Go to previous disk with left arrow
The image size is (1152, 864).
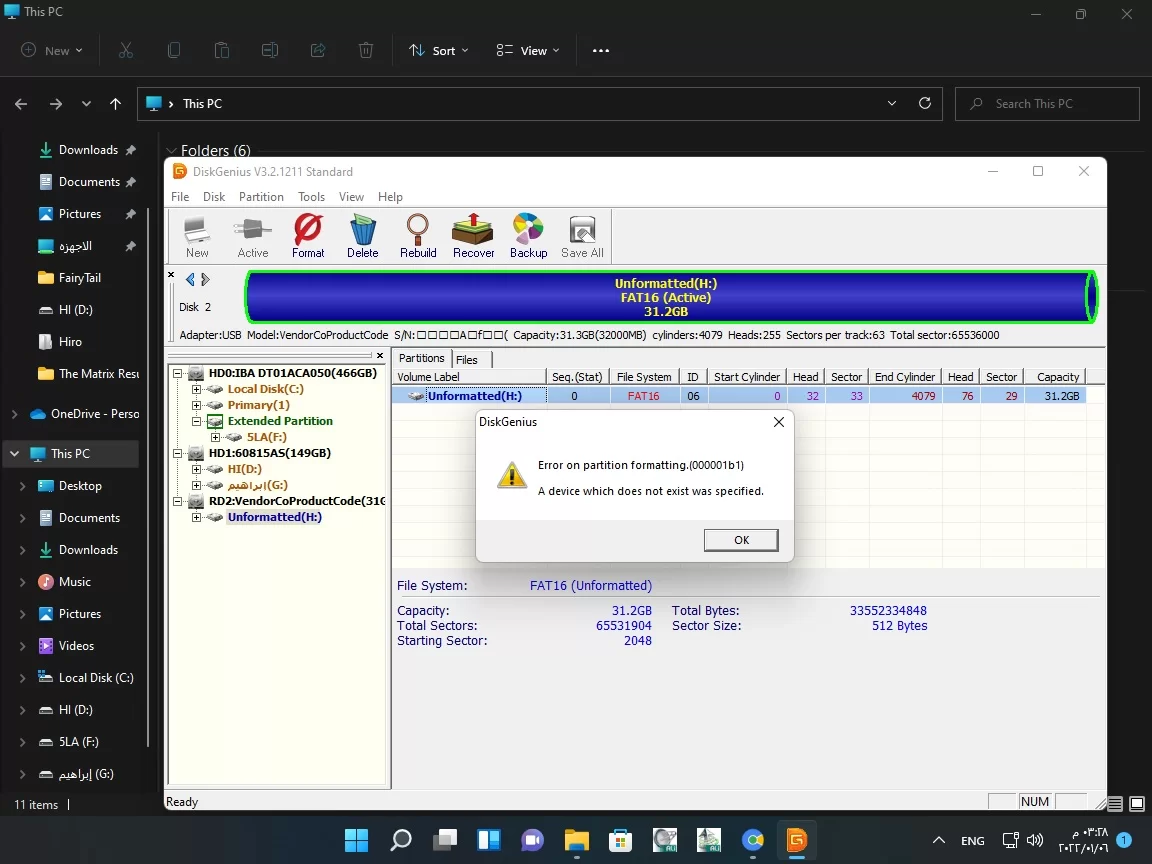point(190,279)
